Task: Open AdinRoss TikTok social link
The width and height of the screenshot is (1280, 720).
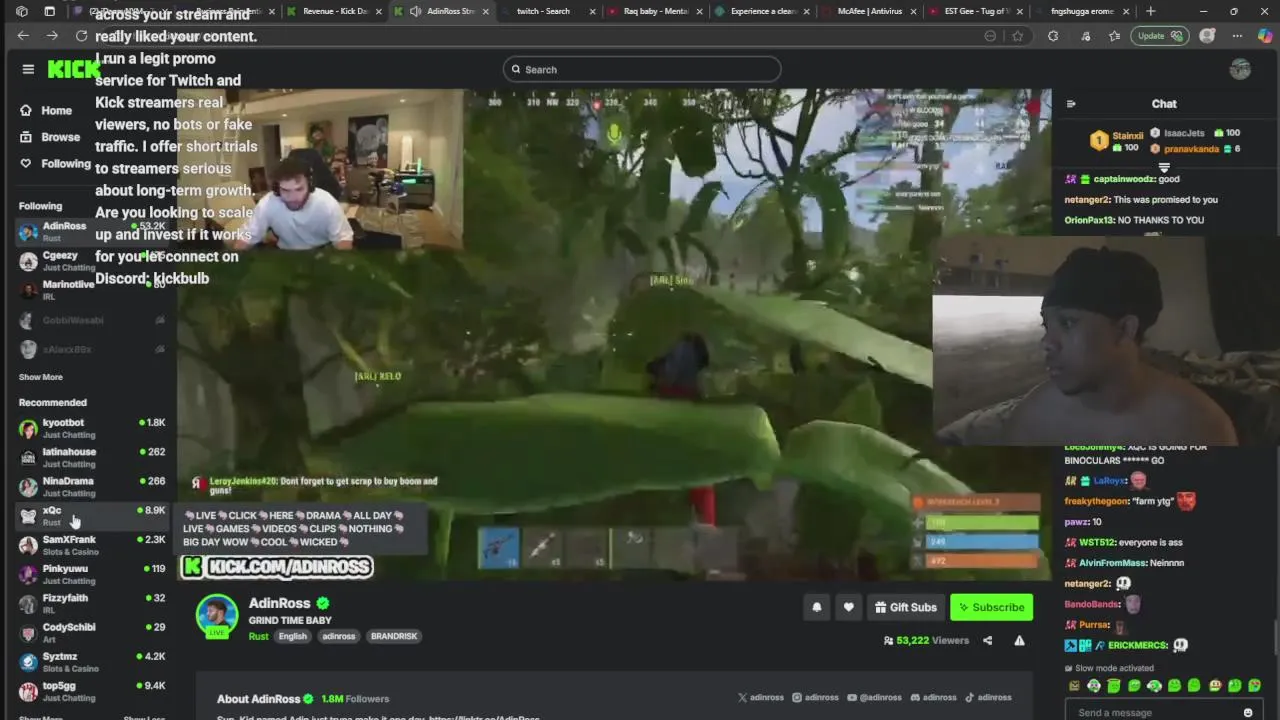Action: pyautogui.click(x=988, y=697)
